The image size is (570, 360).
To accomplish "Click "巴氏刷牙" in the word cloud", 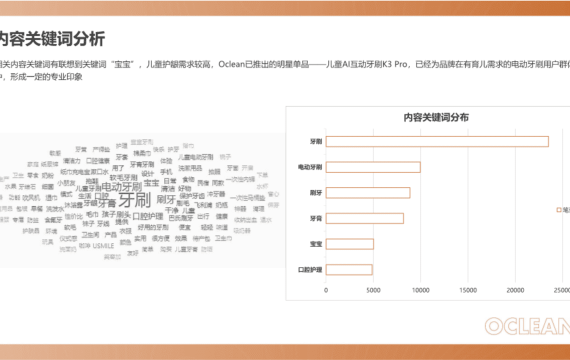I will pyautogui.click(x=181, y=218).
